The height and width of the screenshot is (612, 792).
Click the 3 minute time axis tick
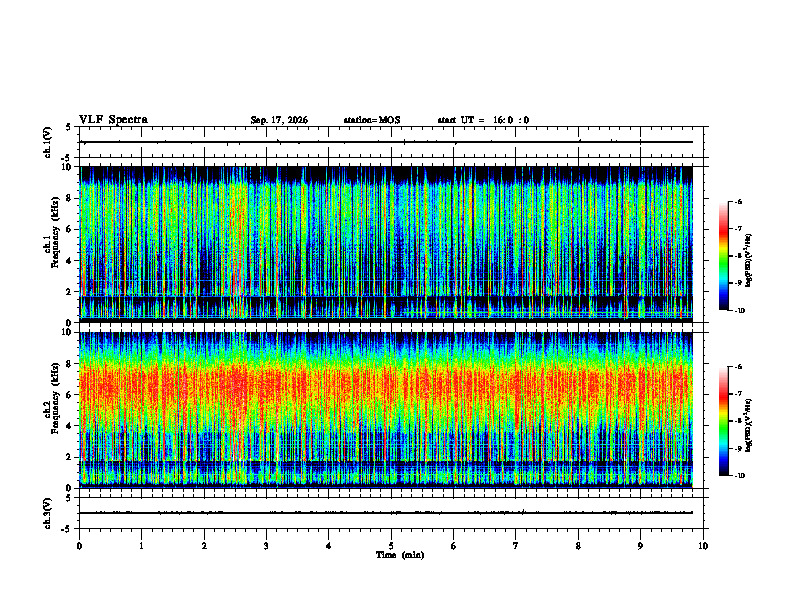point(267,546)
